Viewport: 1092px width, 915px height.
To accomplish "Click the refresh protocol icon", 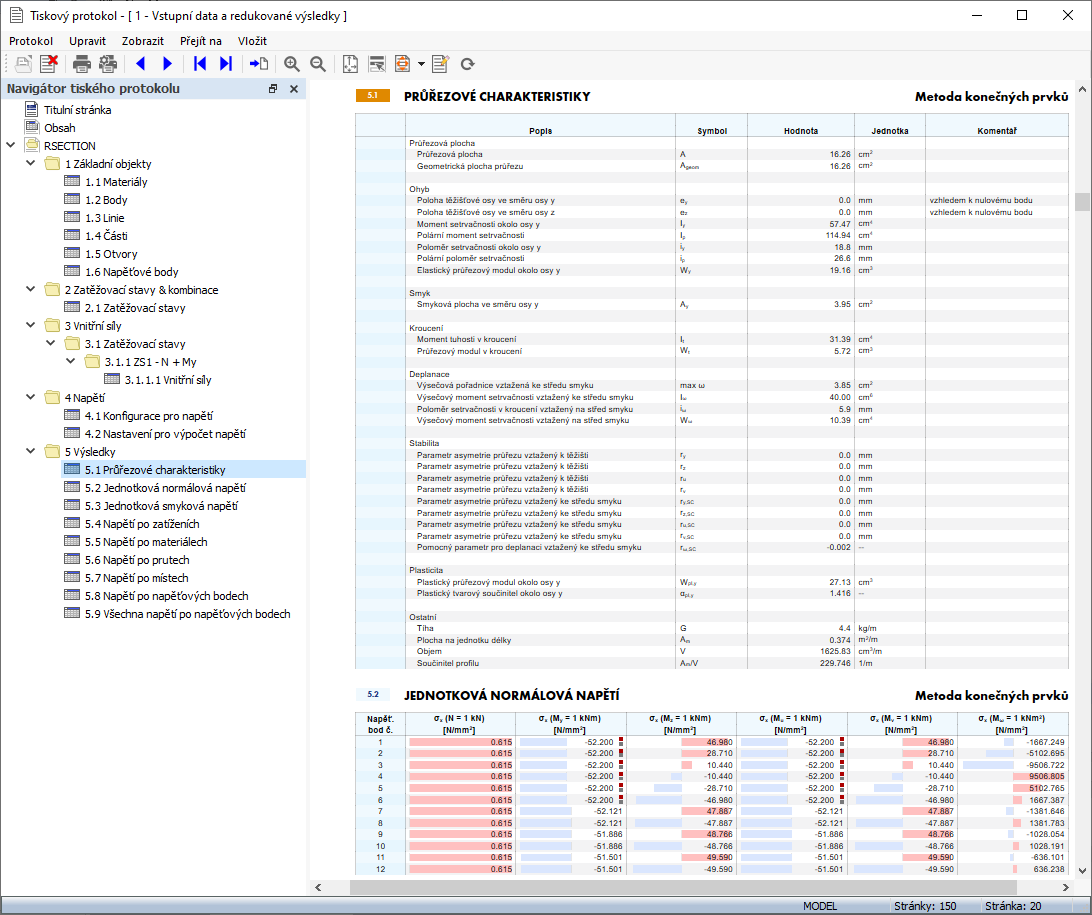I will (467, 64).
